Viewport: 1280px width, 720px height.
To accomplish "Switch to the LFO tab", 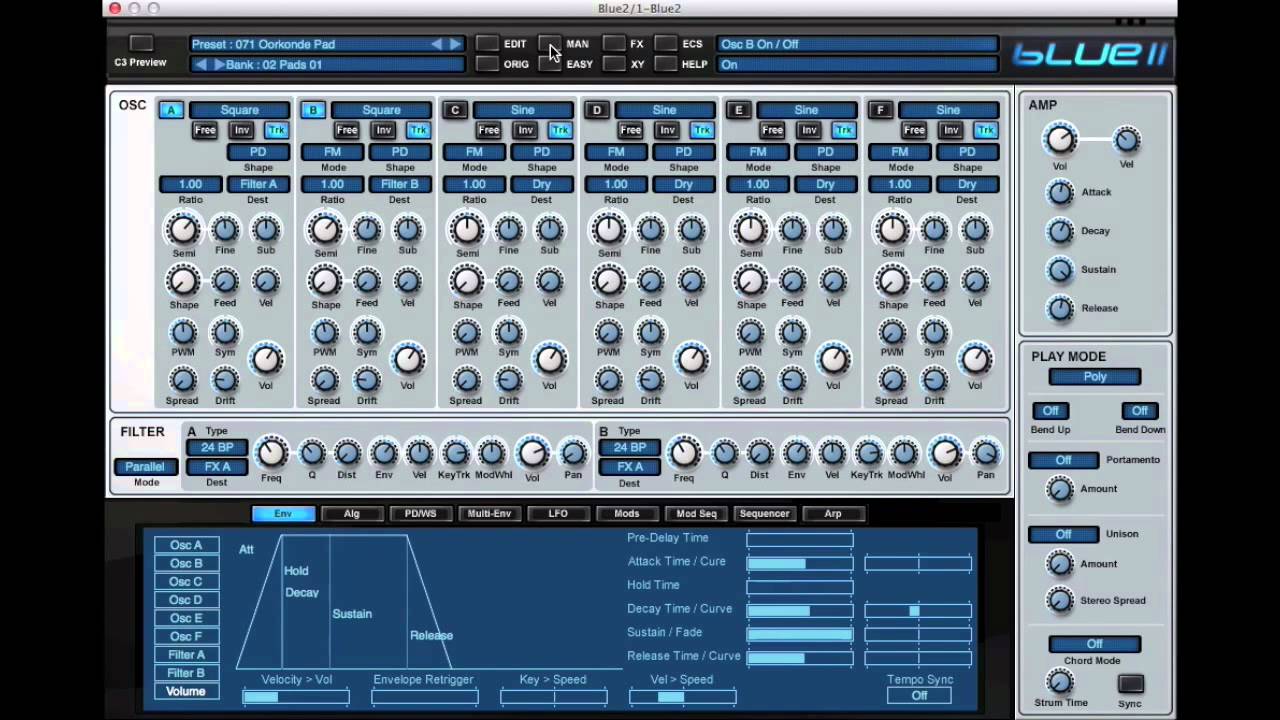I will pyautogui.click(x=558, y=514).
